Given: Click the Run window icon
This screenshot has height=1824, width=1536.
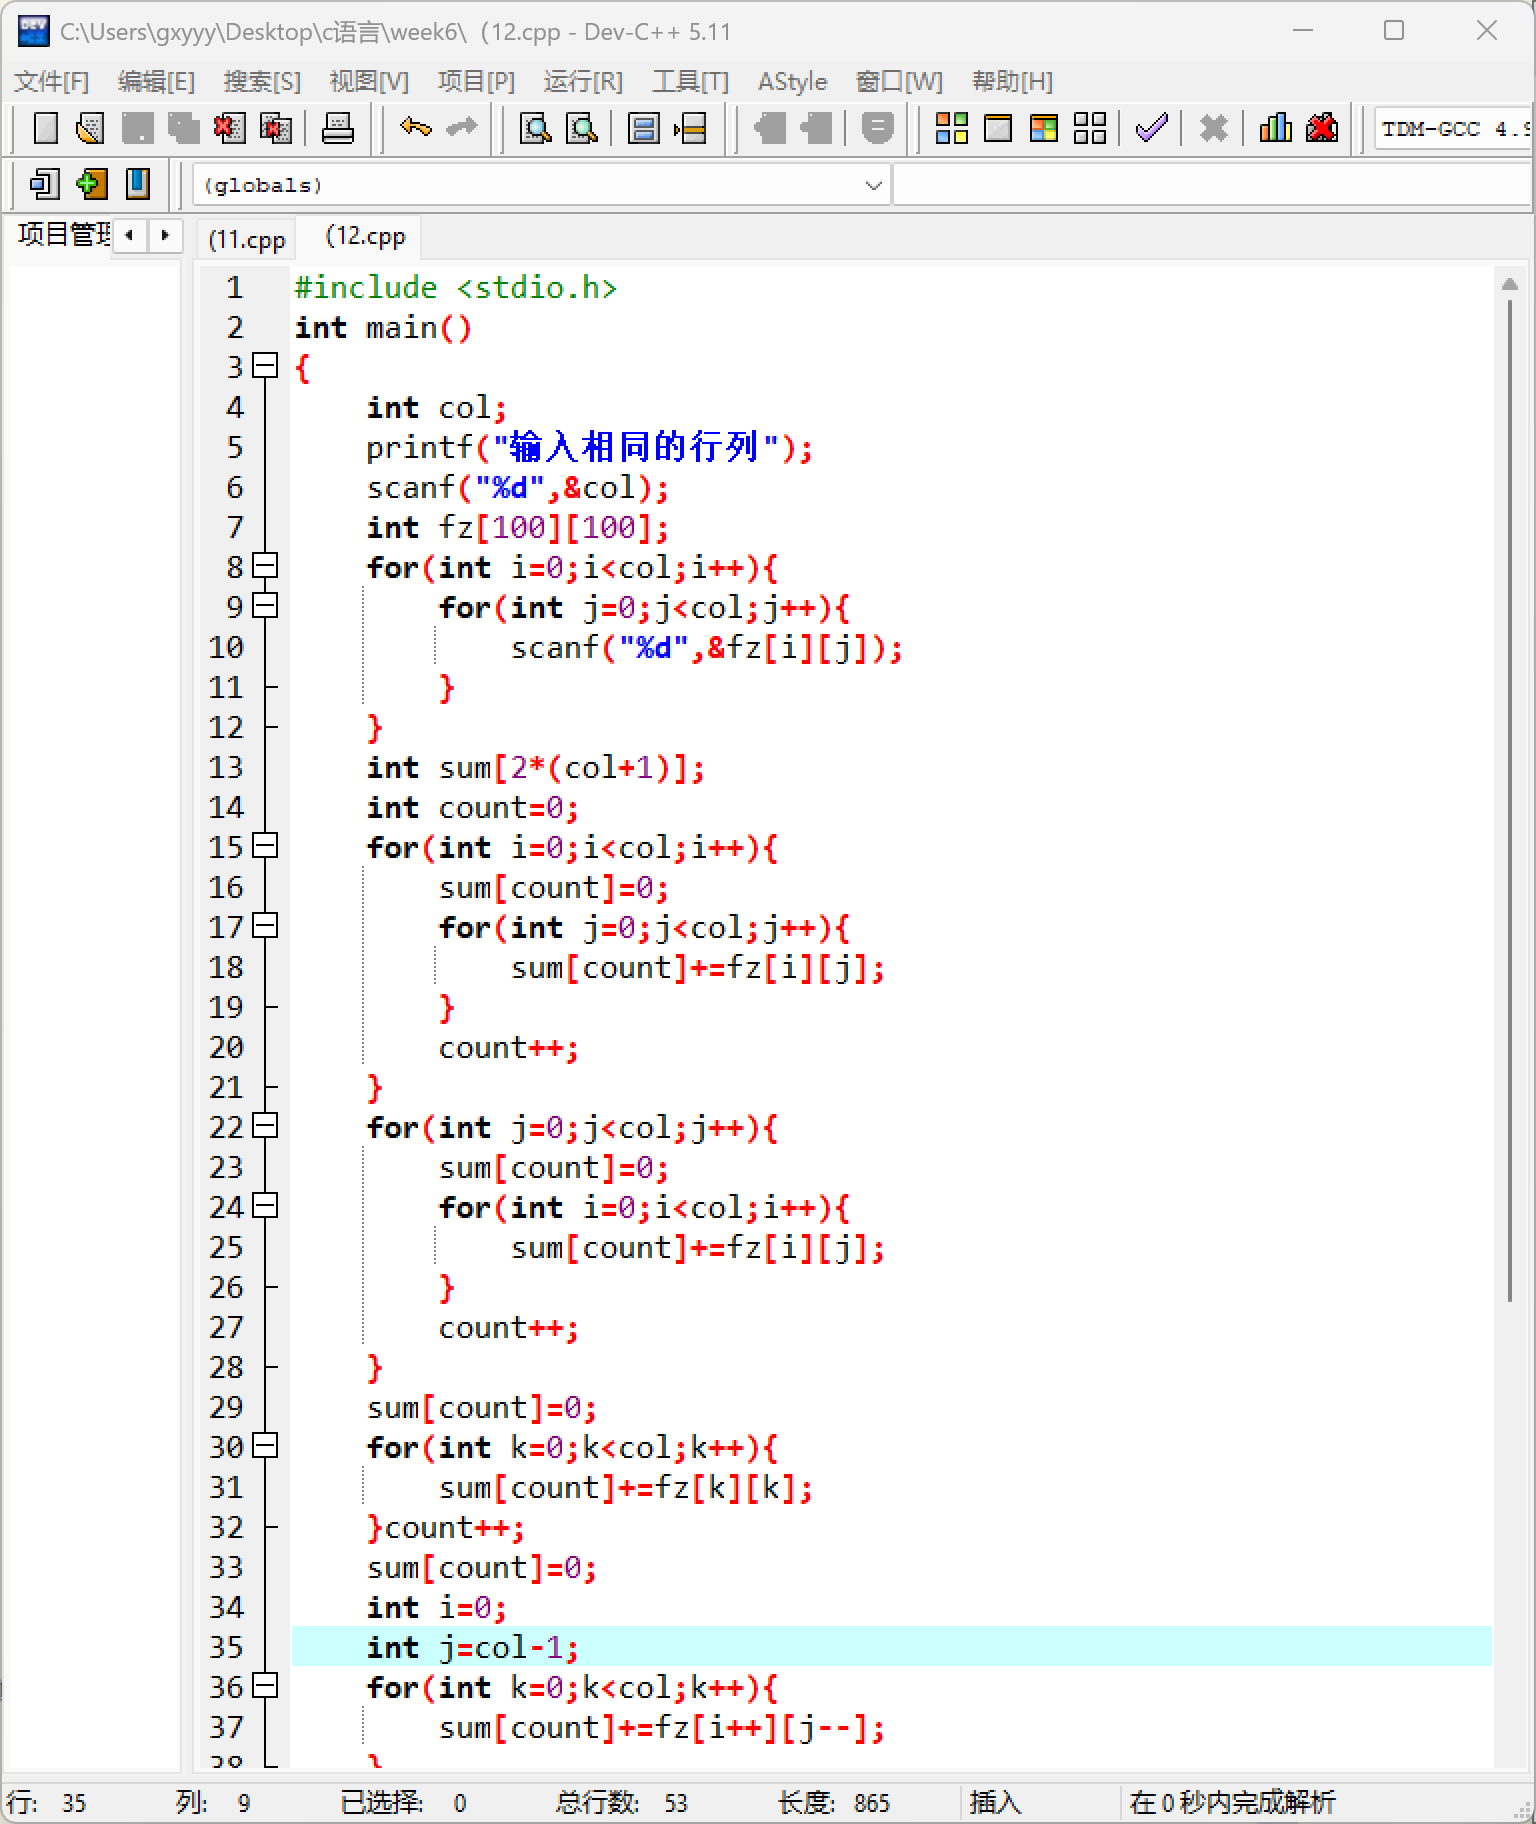Looking at the screenshot, I should point(998,128).
